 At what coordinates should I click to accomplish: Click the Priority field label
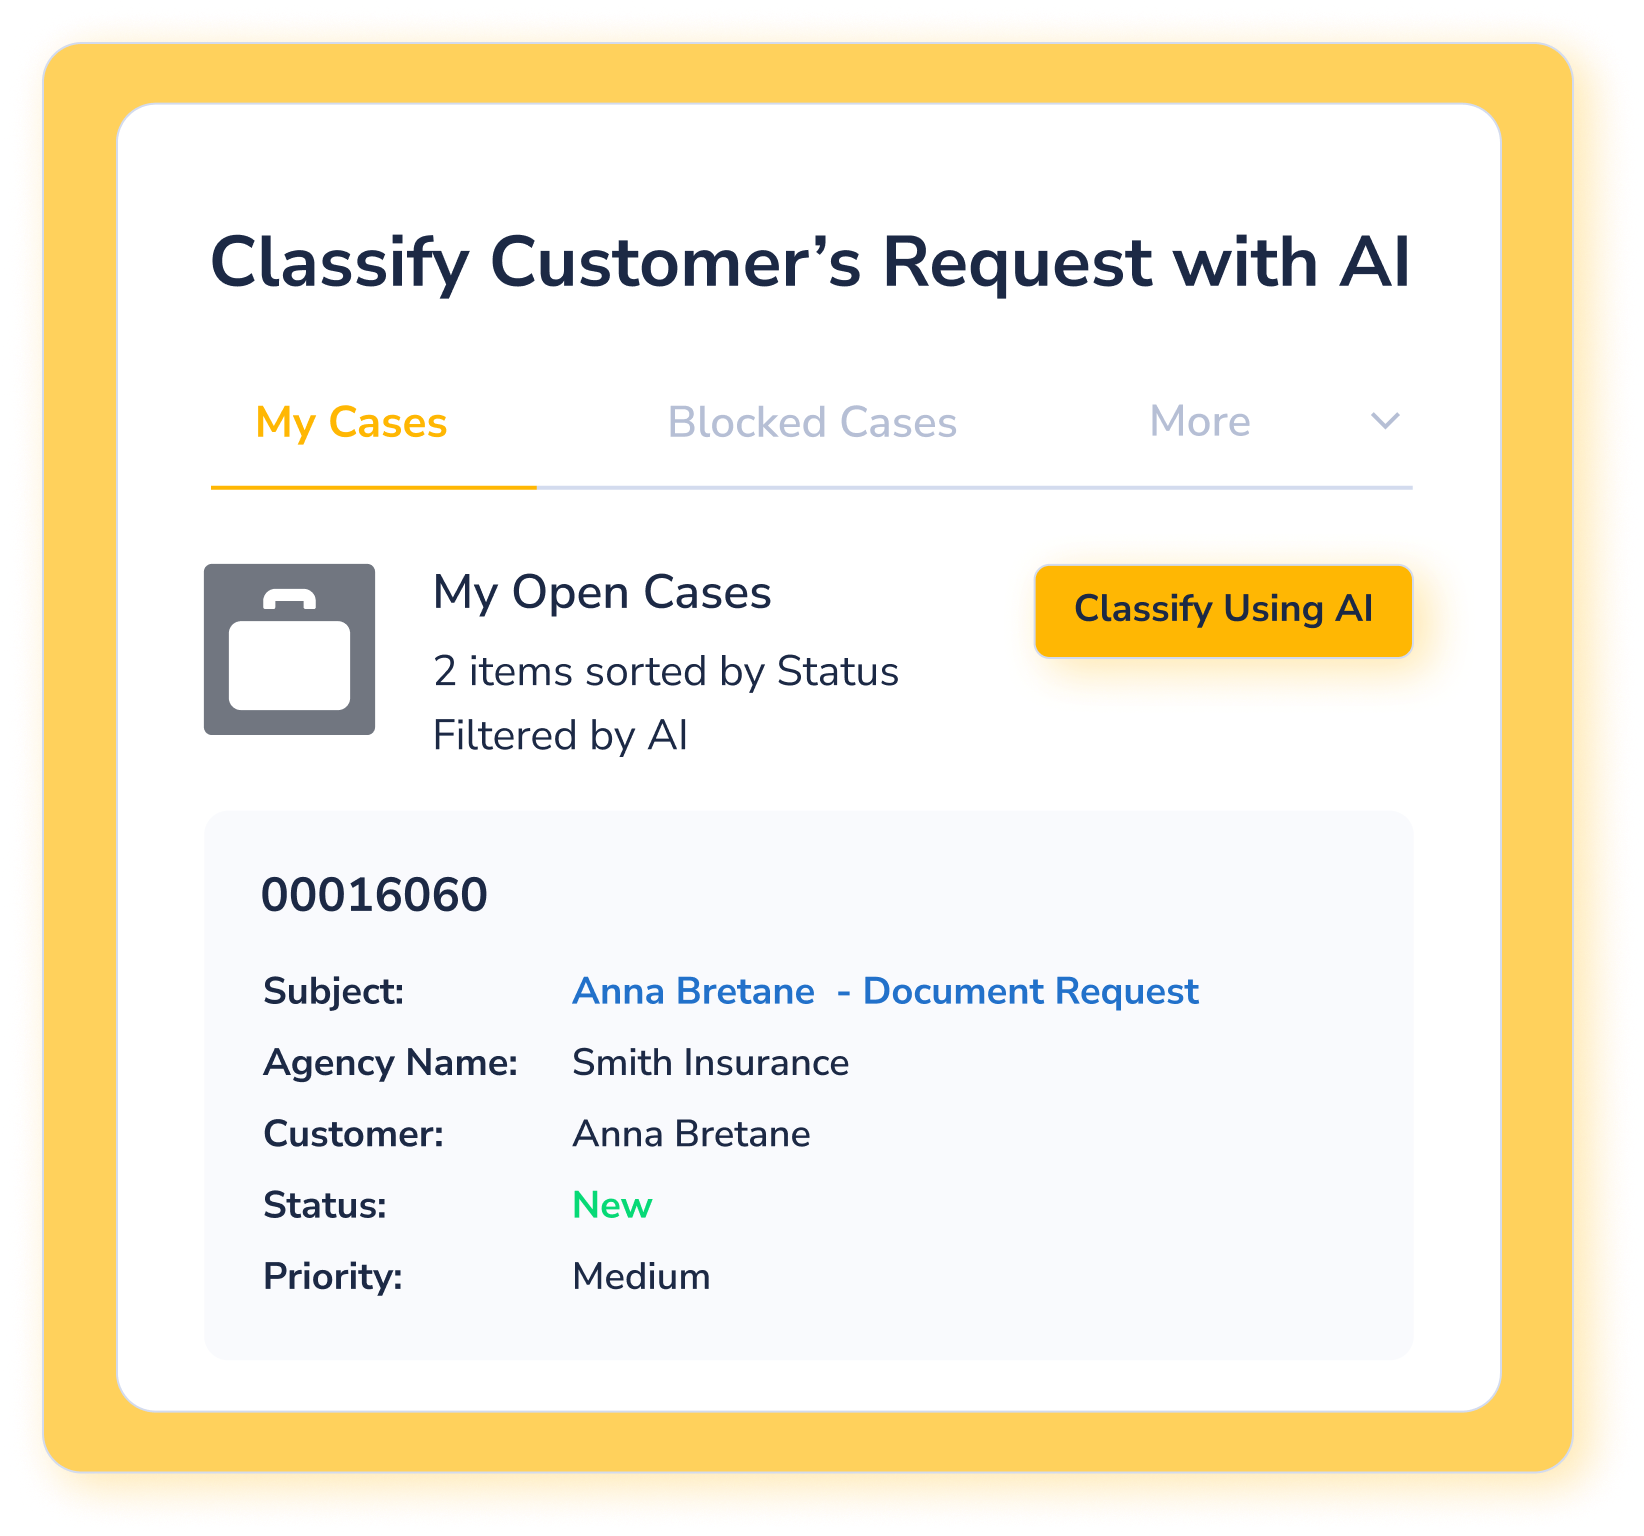333,1277
